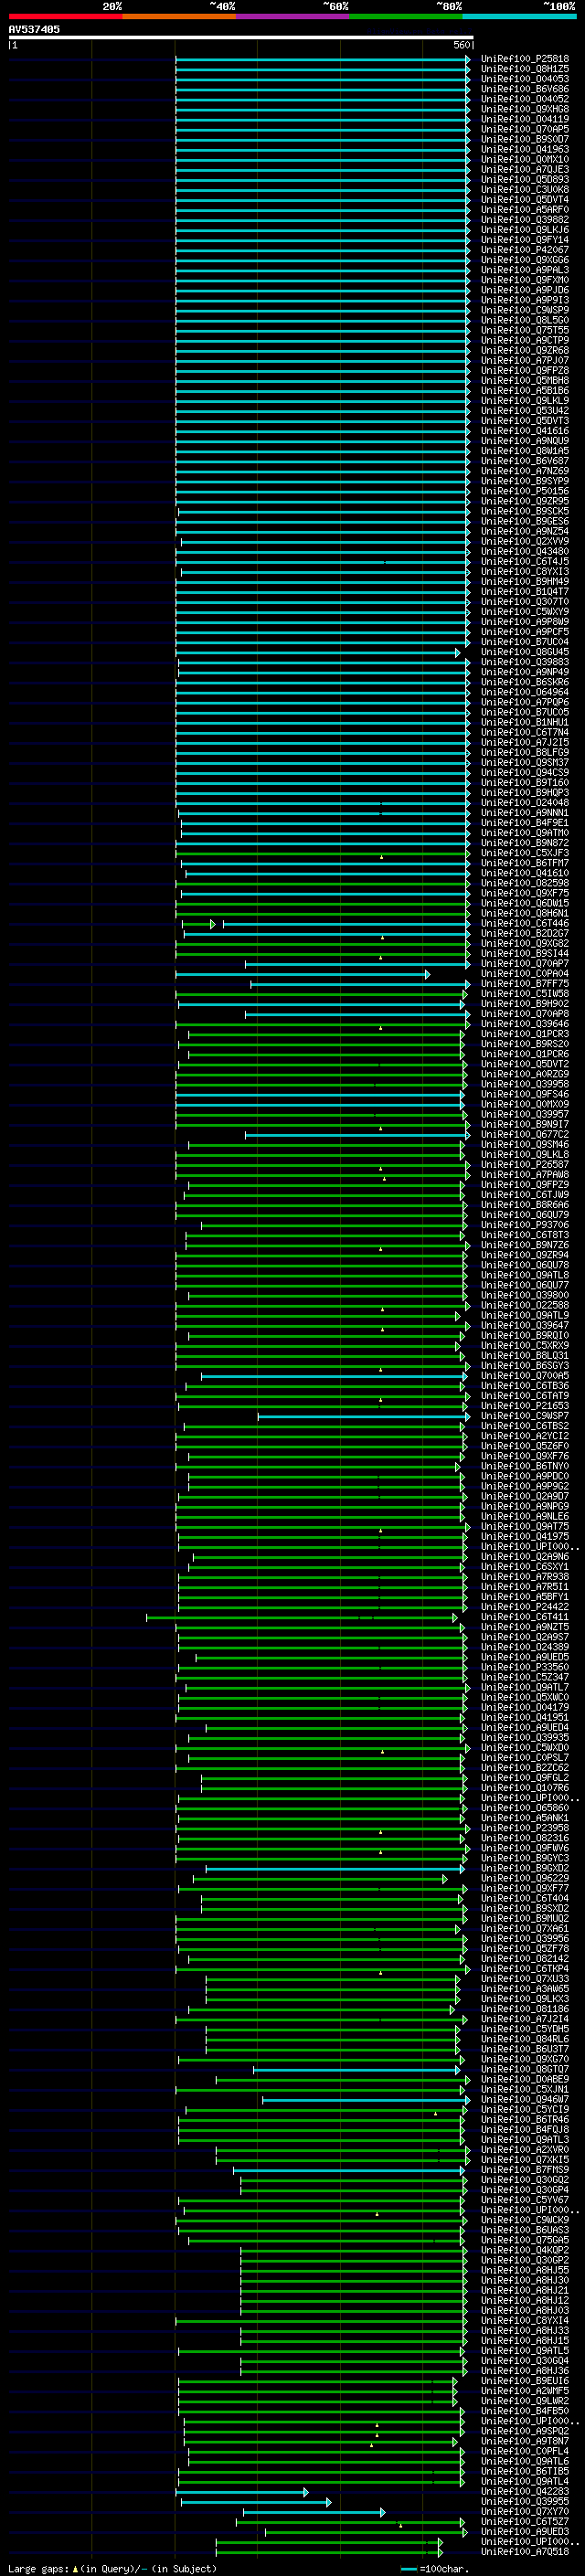585x2576 pixels.
Task: Select the cyan alignment bar for UniRef100_P25818
Action: (x=322, y=59)
